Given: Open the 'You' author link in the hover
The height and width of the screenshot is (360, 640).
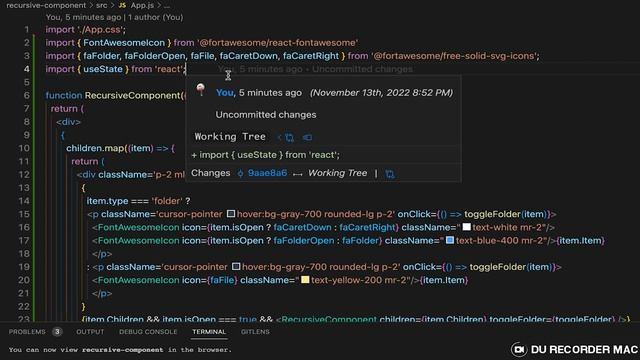Looking at the screenshot, I should coord(225,93).
